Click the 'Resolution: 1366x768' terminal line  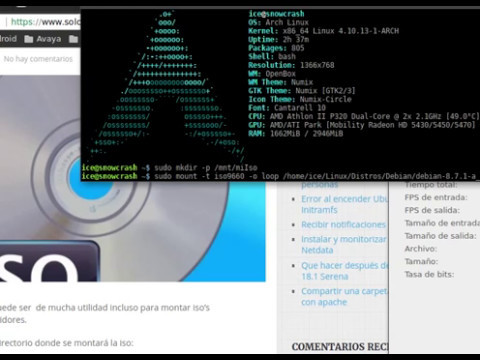point(291,65)
